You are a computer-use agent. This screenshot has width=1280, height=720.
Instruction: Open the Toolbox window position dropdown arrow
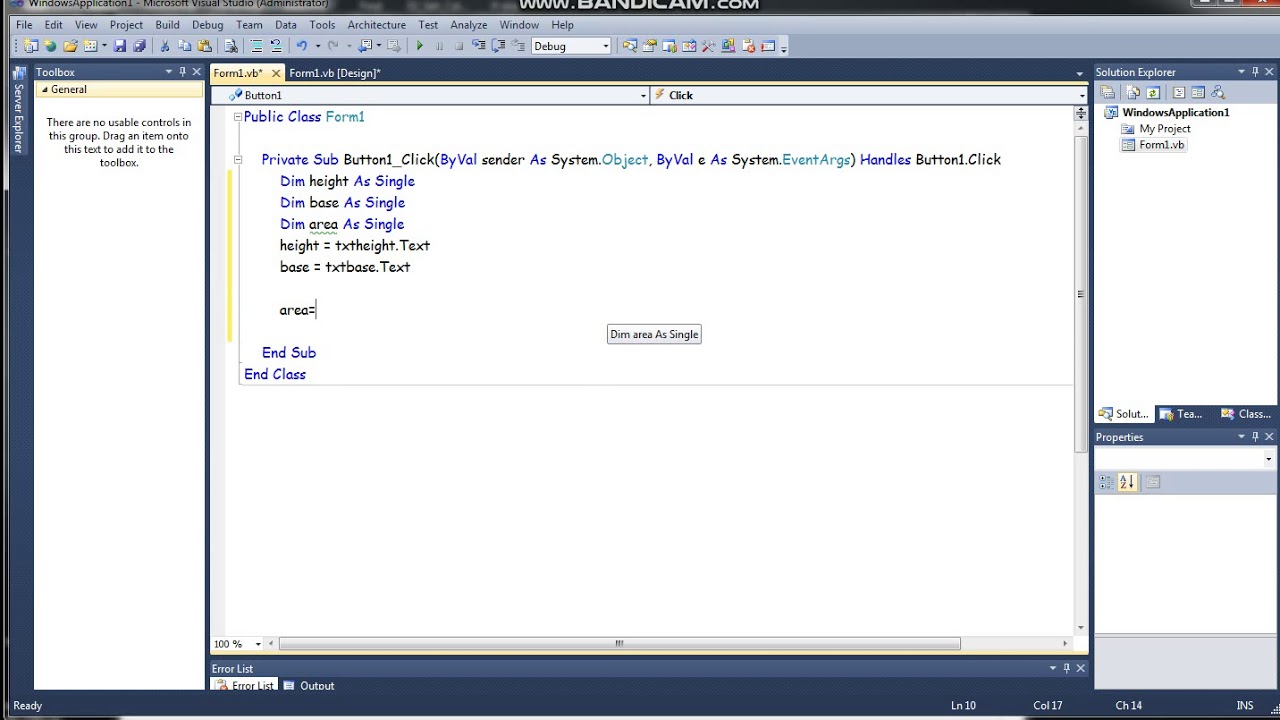169,72
